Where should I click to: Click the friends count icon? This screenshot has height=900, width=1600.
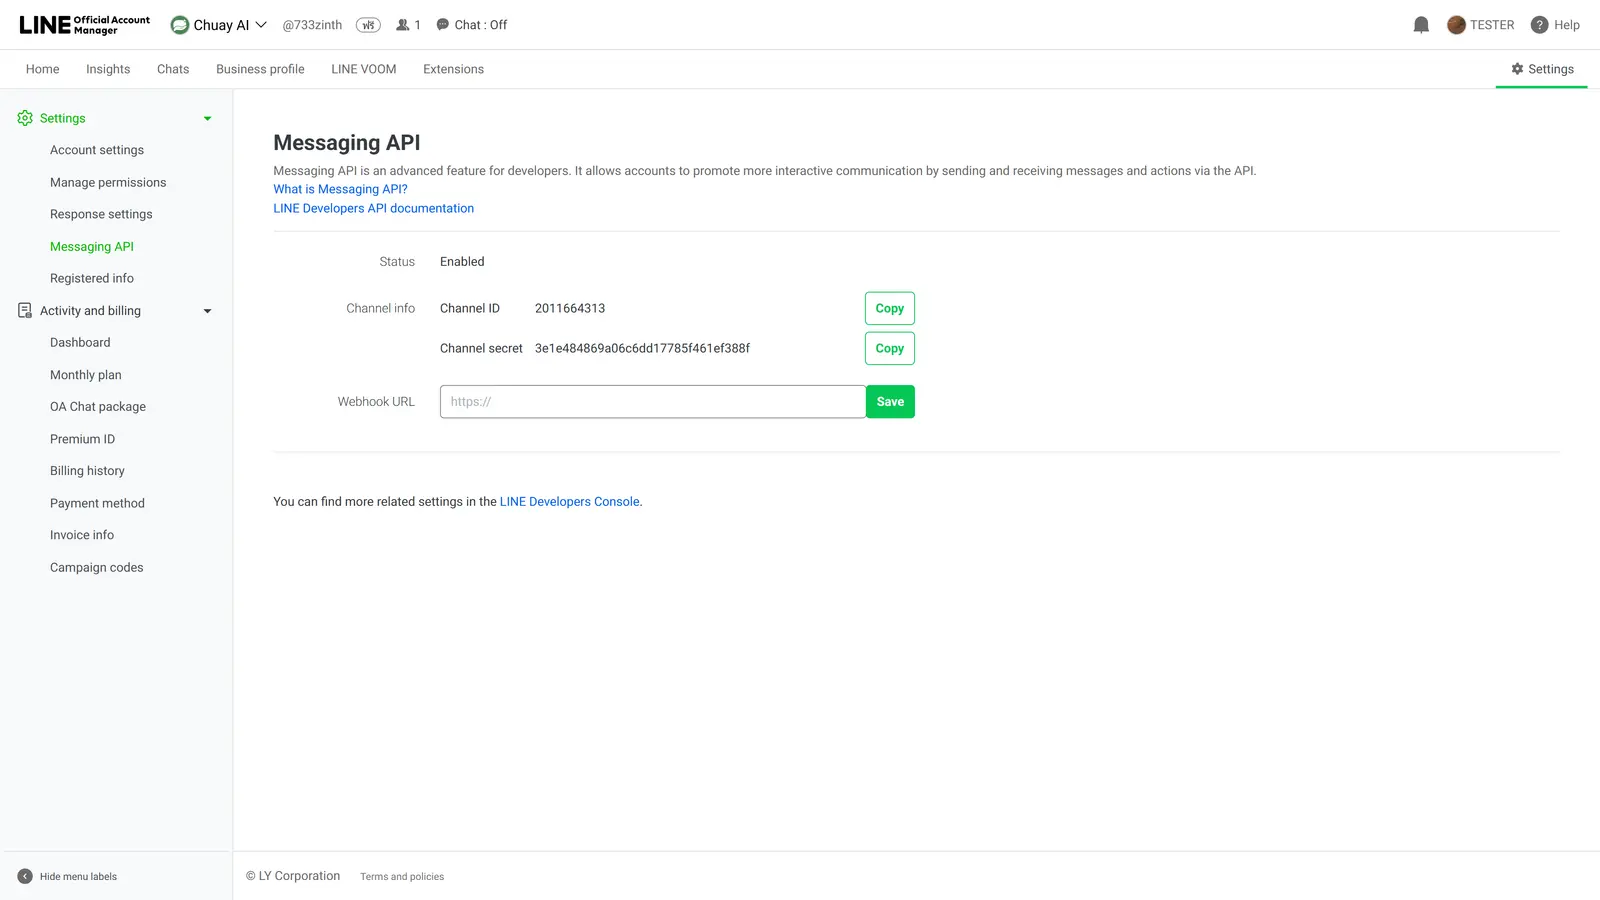coord(403,25)
